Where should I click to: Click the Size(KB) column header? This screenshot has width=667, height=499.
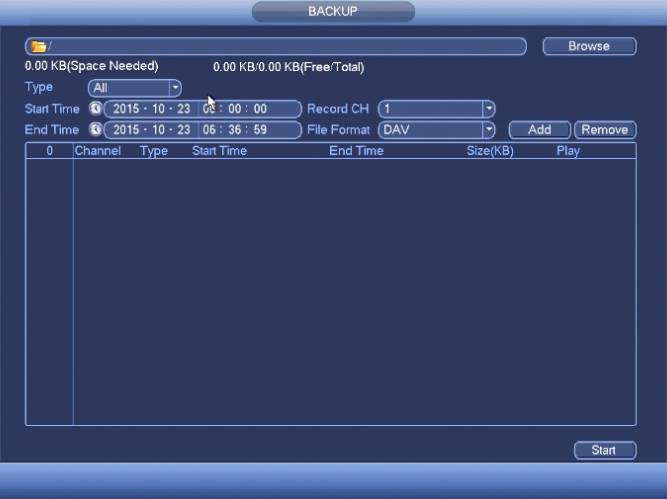click(490, 151)
